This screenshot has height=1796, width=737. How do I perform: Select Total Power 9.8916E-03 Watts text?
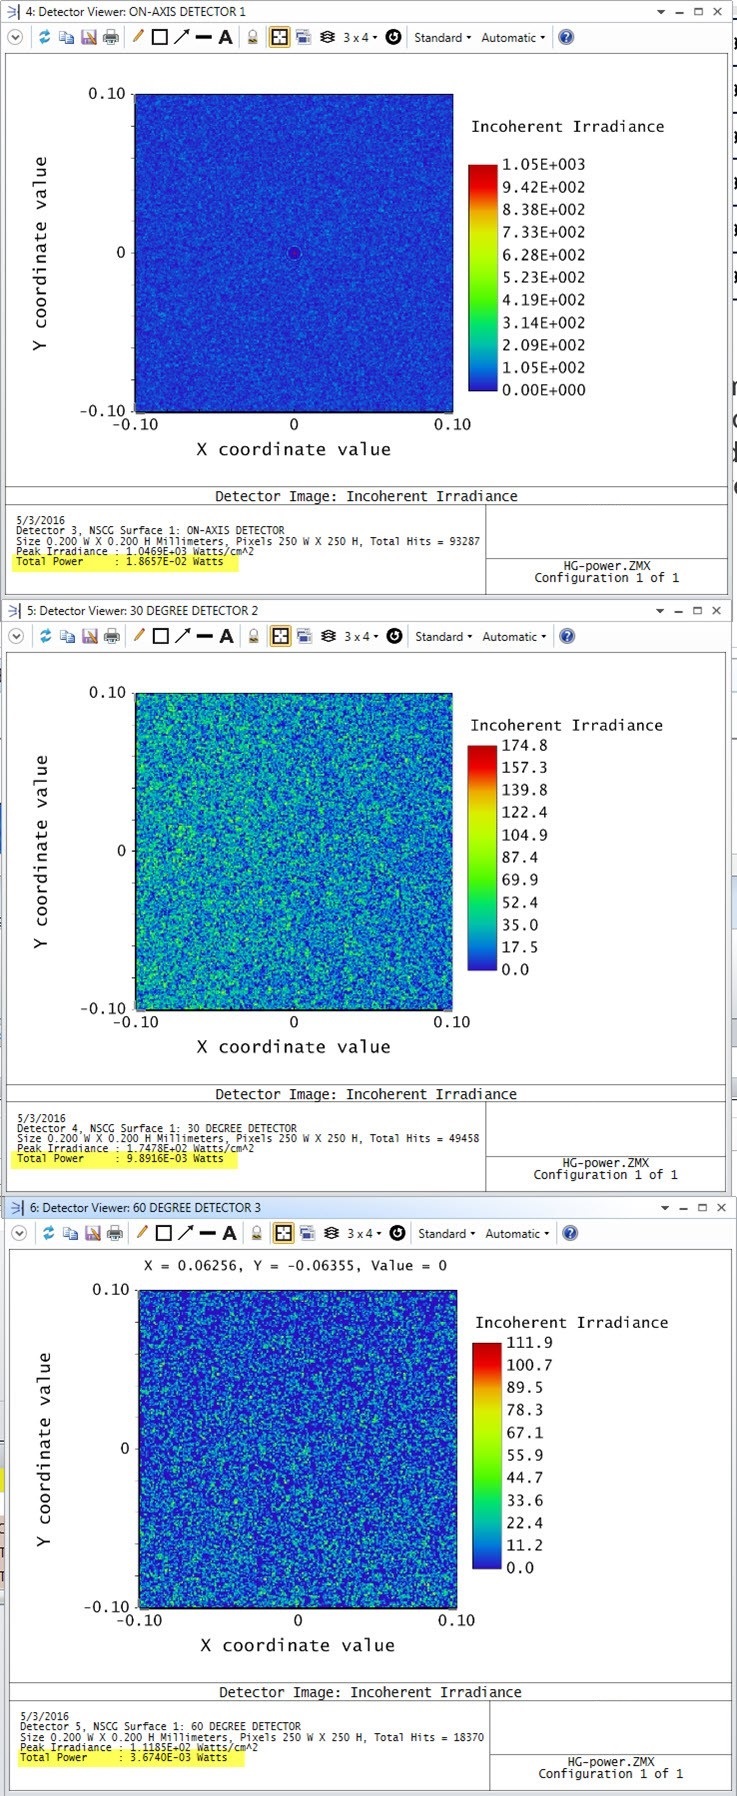[x=120, y=1159]
